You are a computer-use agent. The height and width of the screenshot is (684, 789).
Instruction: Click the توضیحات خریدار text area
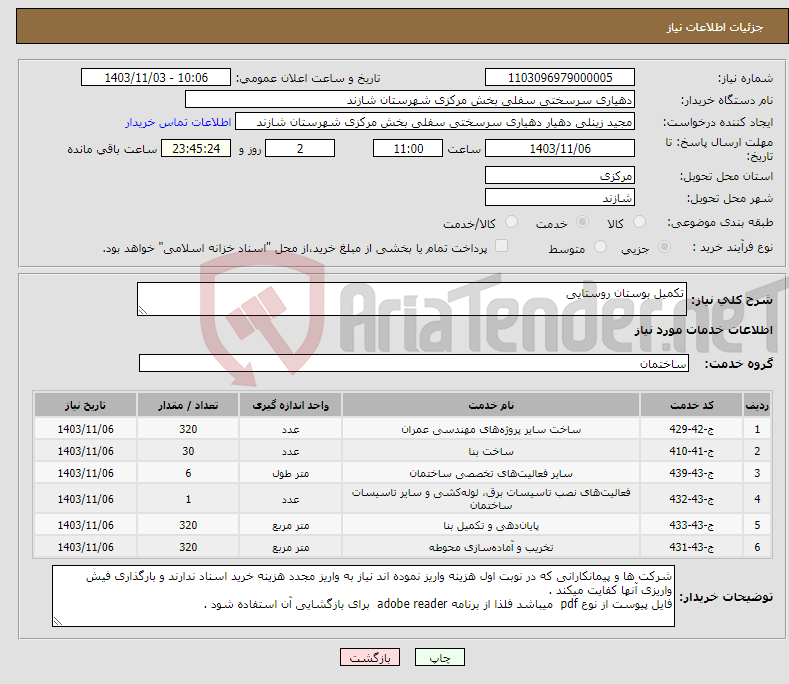tap(363, 596)
